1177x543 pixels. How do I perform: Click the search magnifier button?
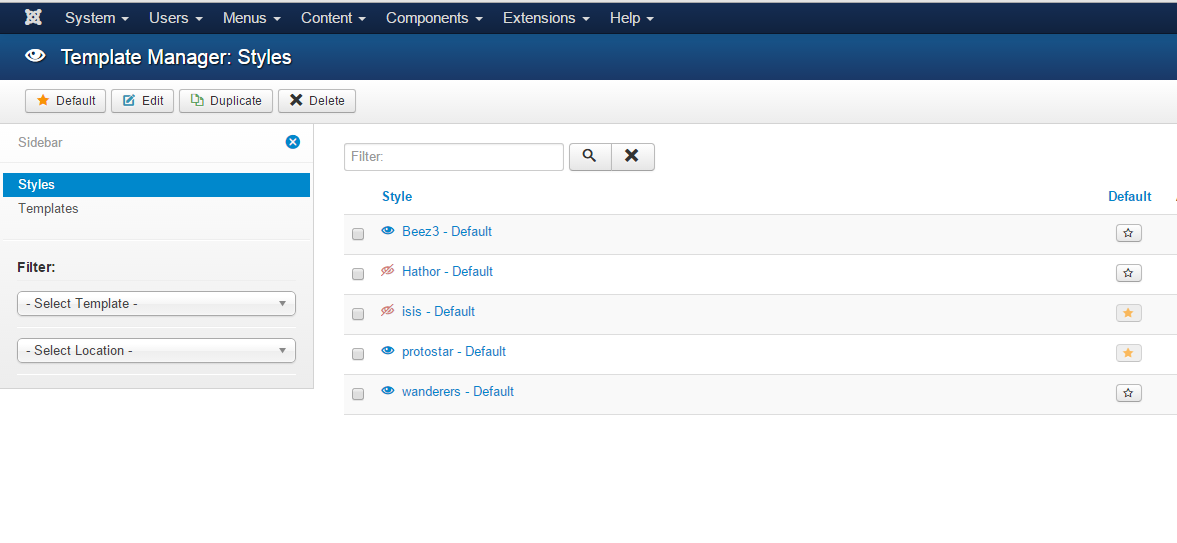(x=590, y=157)
